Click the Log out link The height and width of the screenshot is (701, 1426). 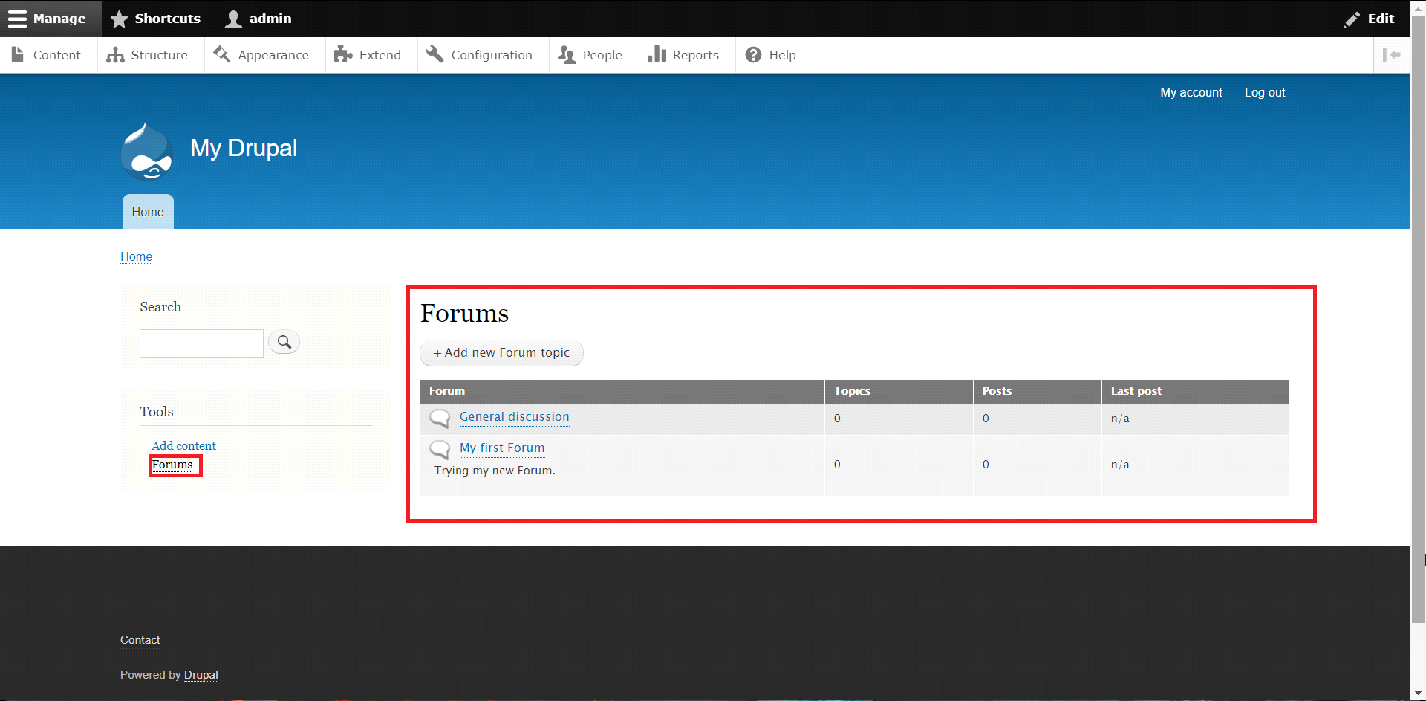pos(1265,93)
